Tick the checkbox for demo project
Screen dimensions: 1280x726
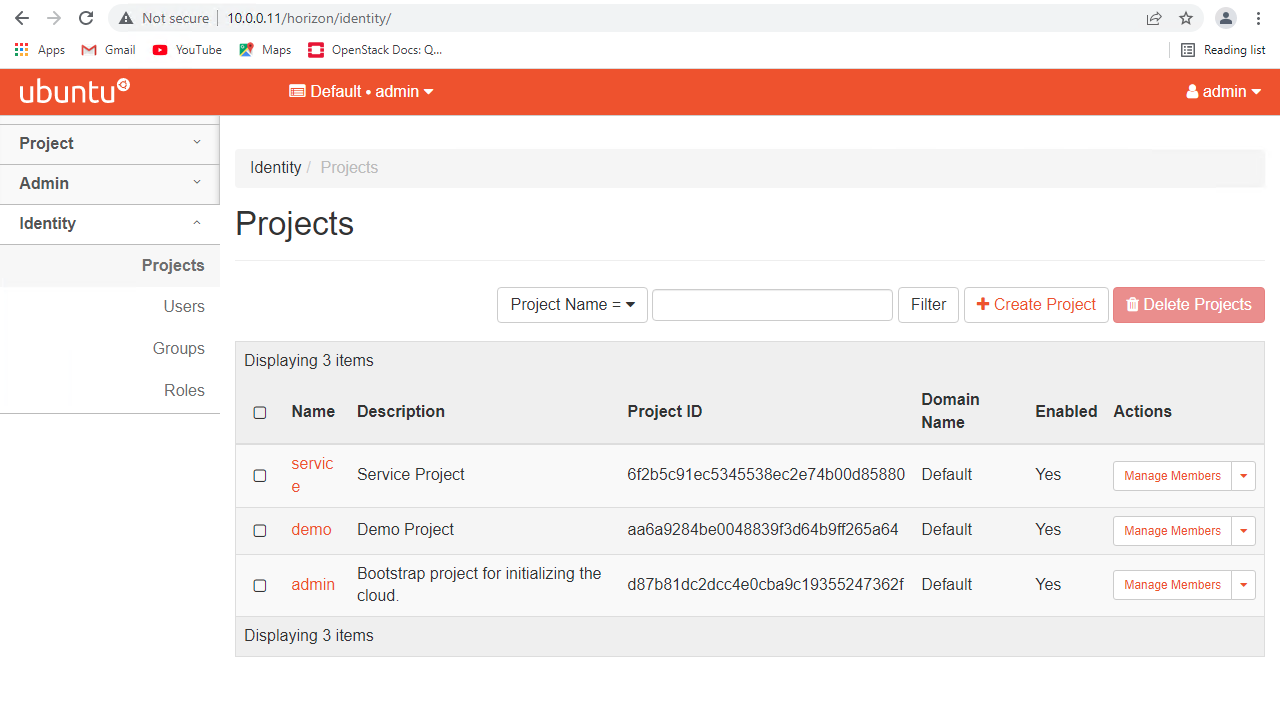[x=260, y=531]
